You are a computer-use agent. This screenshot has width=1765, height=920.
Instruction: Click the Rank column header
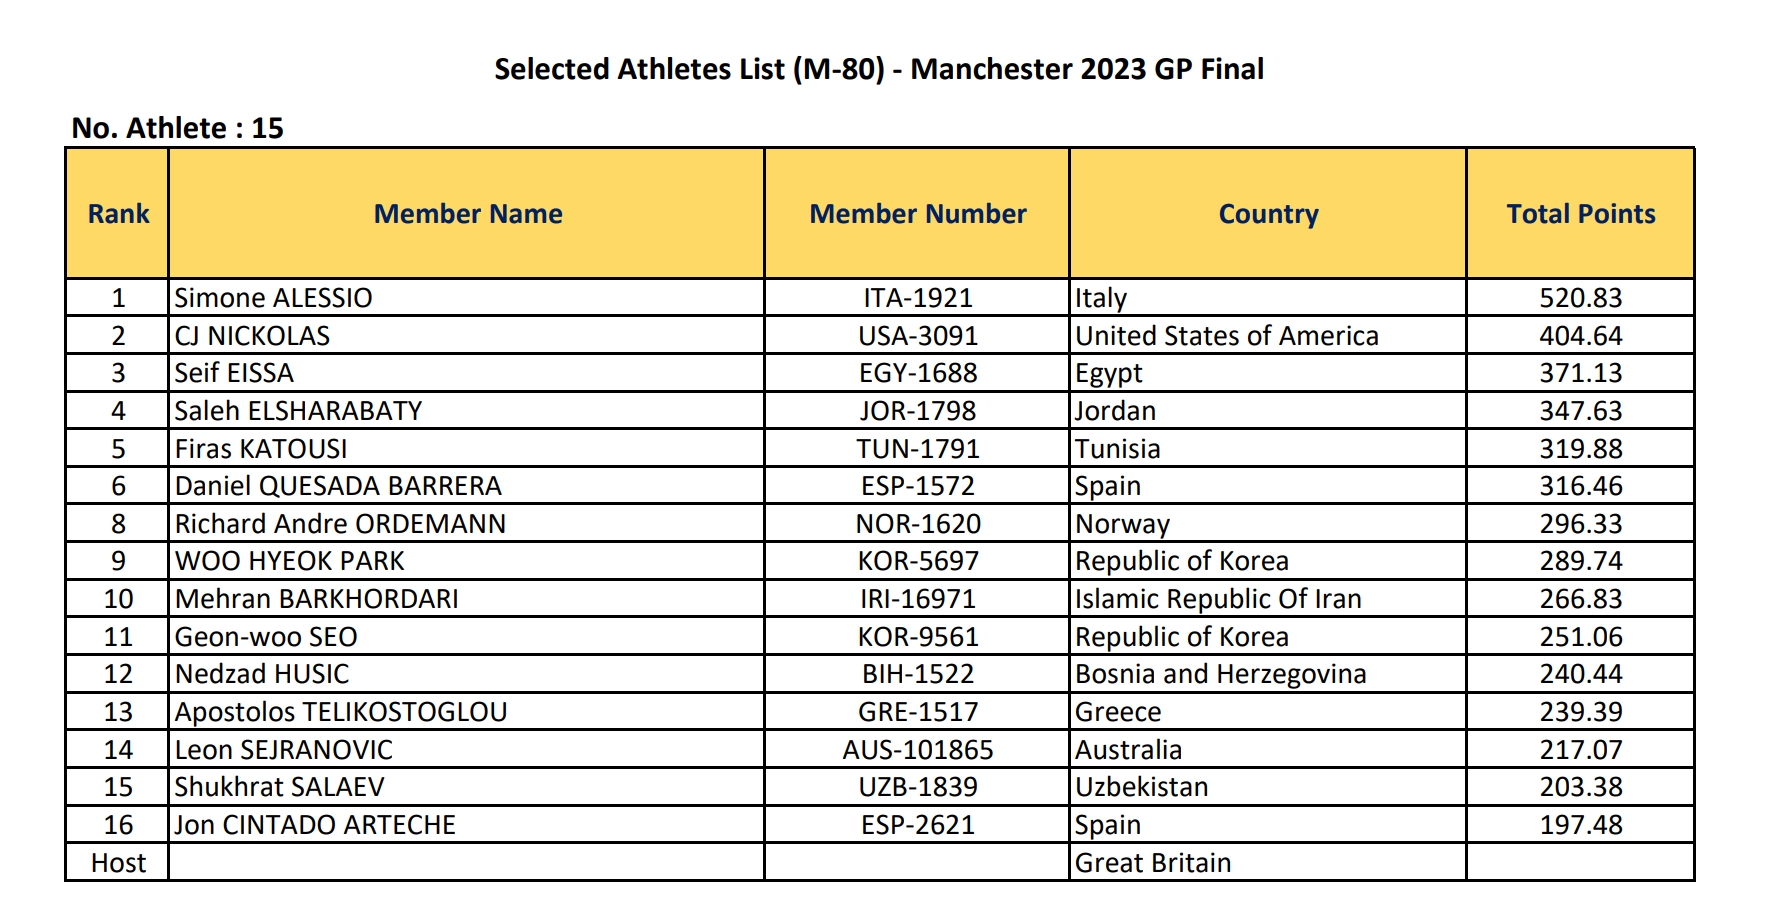coord(118,214)
